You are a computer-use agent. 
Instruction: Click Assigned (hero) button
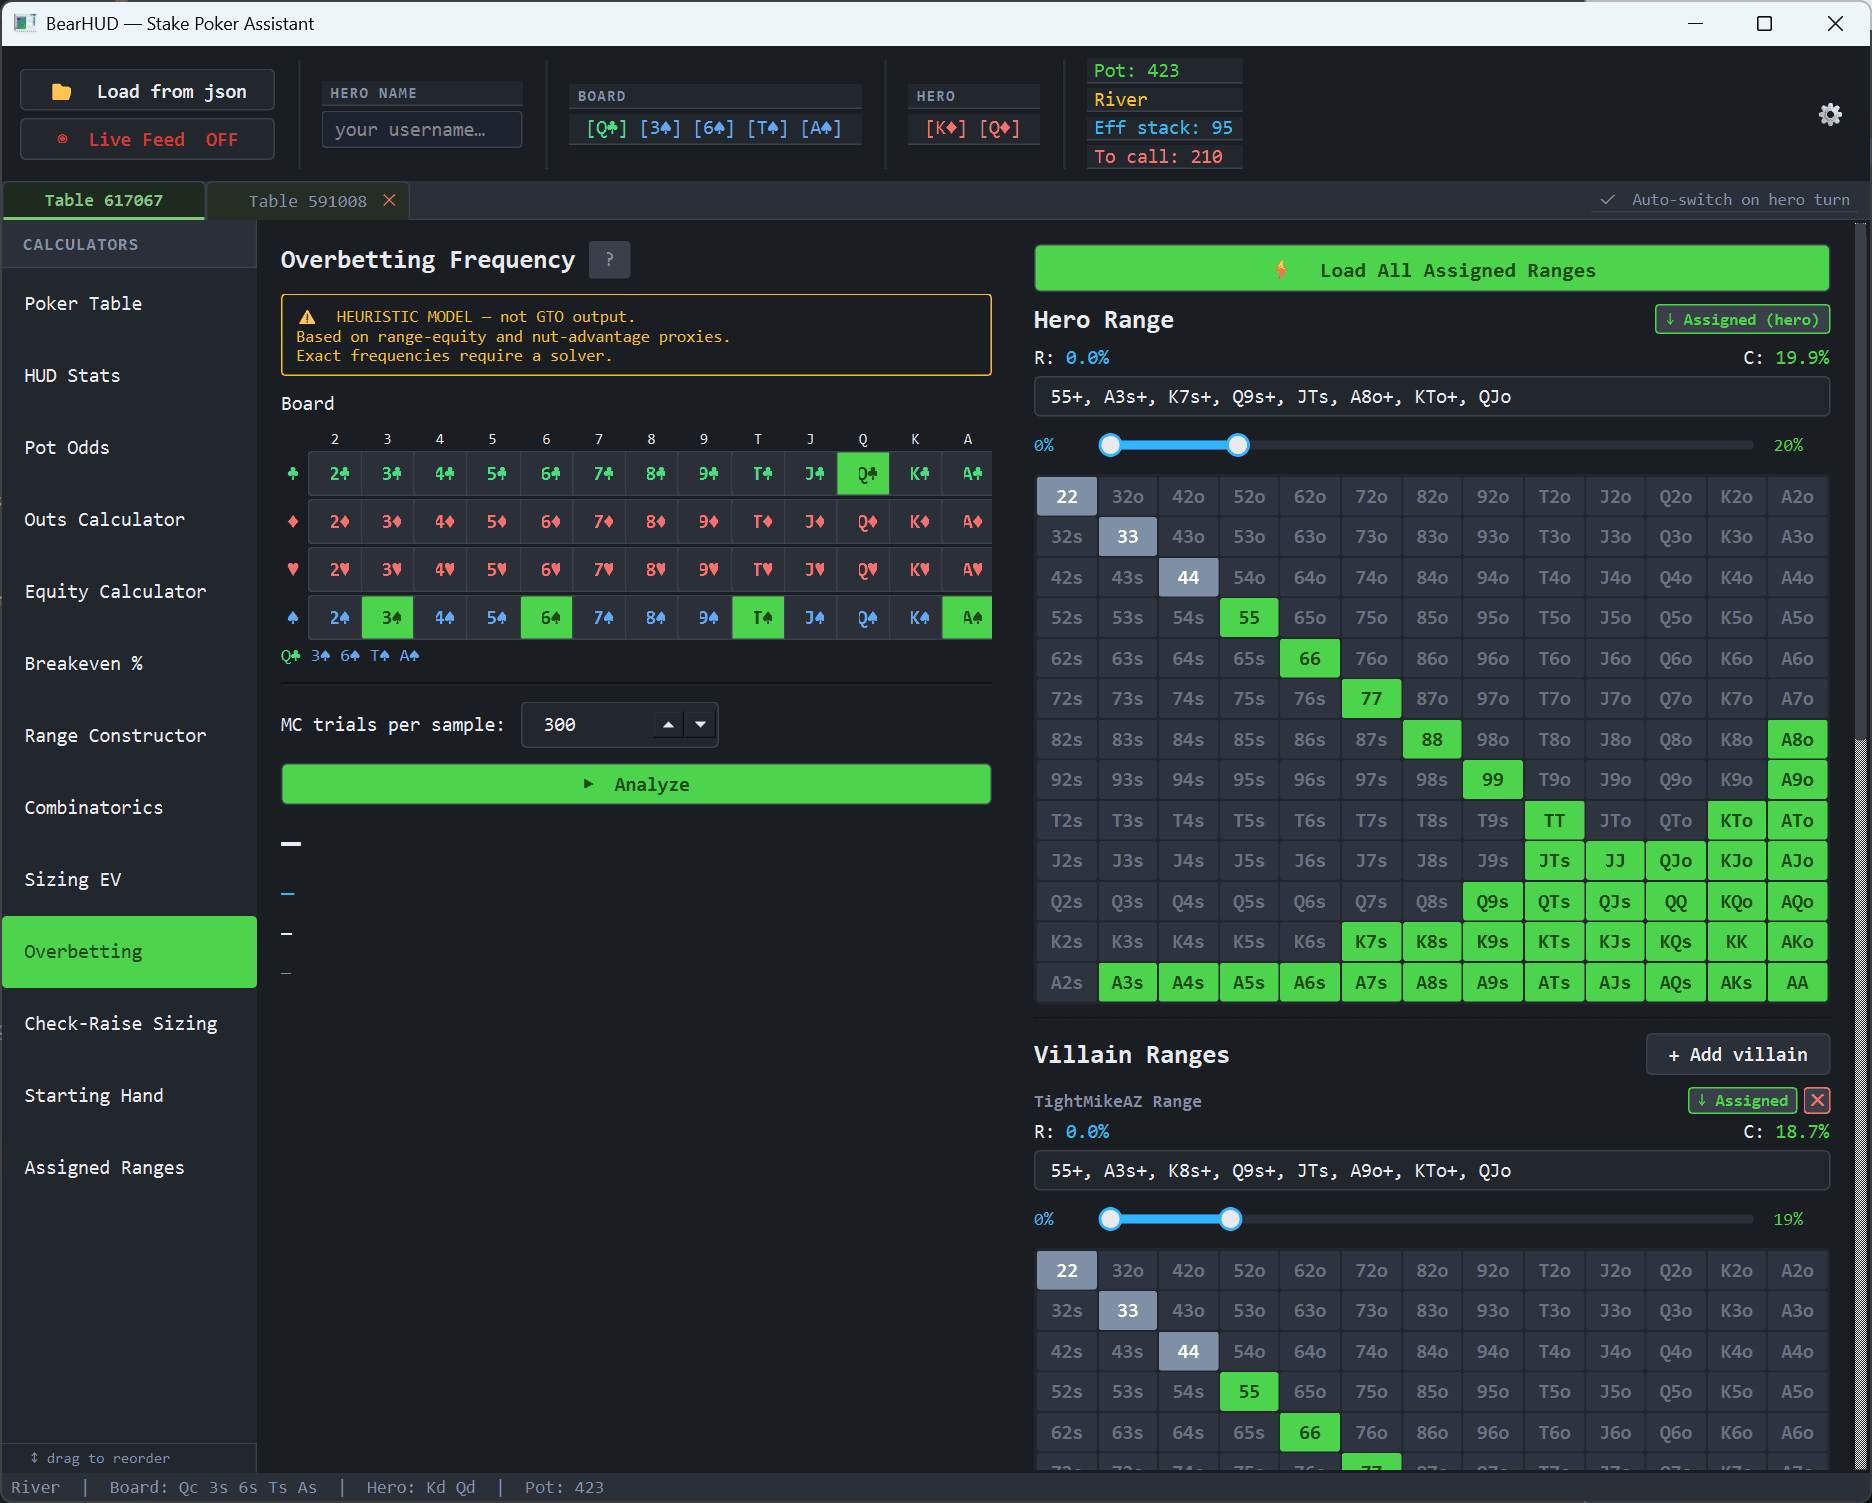coord(1743,319)
